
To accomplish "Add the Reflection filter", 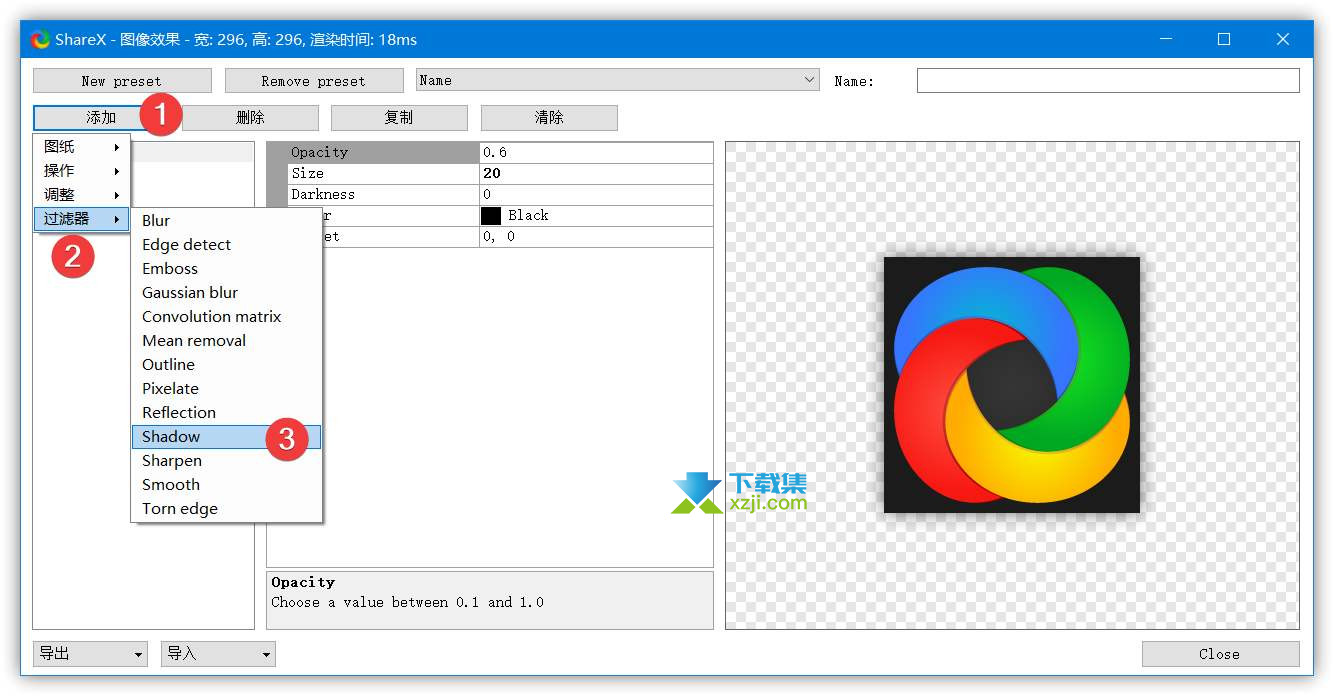I will 227,413.
